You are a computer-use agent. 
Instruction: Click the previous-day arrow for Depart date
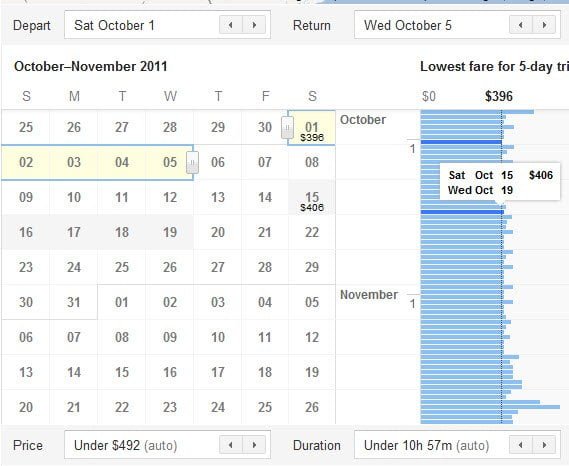[231, 25]
